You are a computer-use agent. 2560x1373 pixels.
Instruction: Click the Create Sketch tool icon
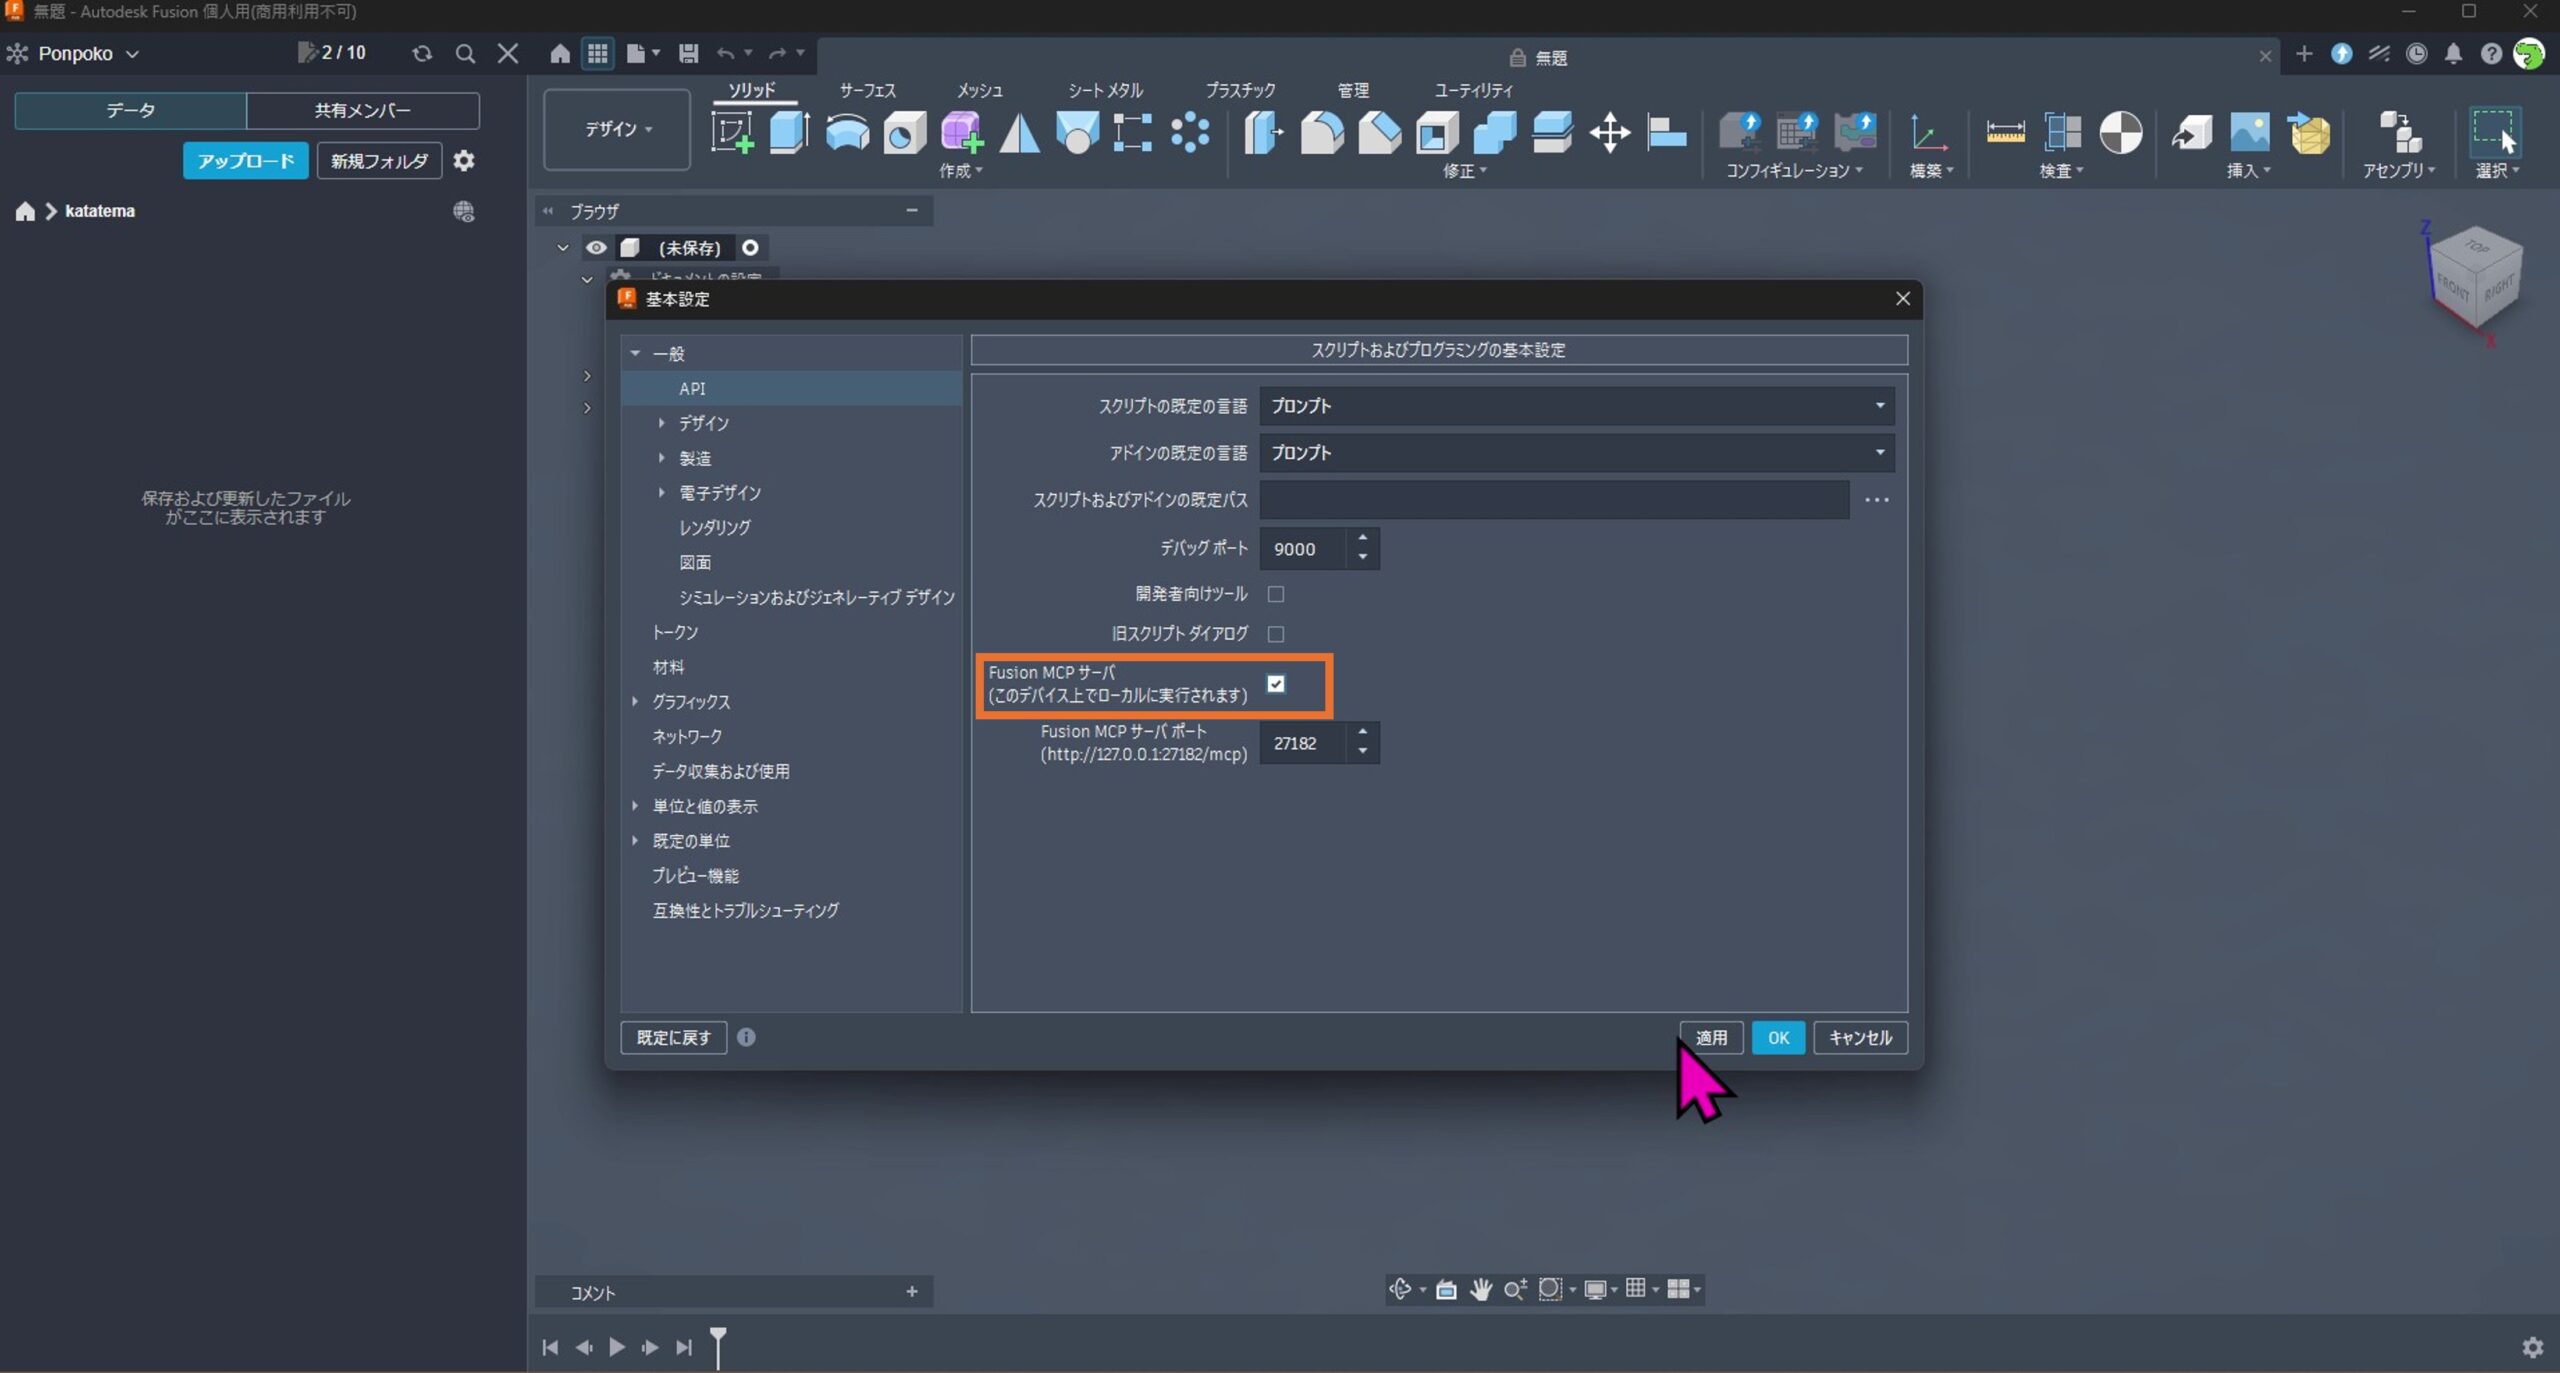tap(731, 133)
